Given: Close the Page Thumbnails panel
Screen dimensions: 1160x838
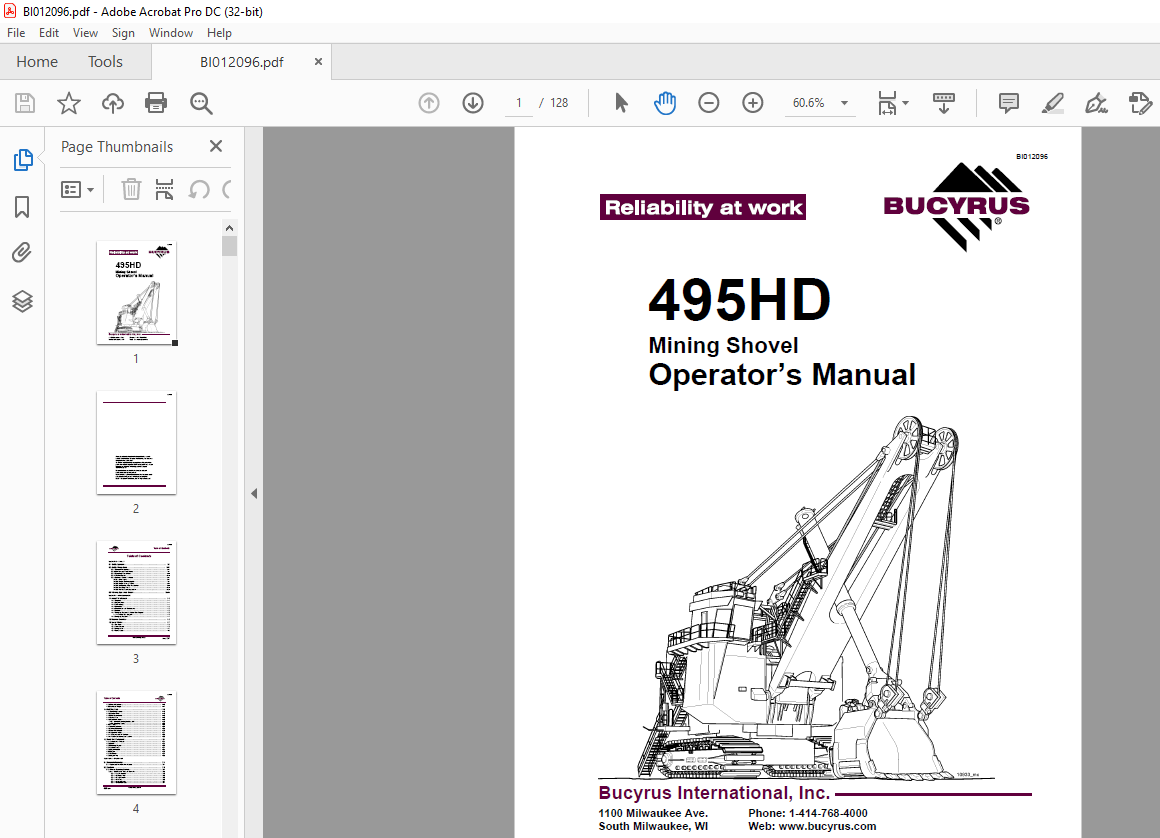Looking at the screenshot, I should pyautogui.click(x=216, y=146).
